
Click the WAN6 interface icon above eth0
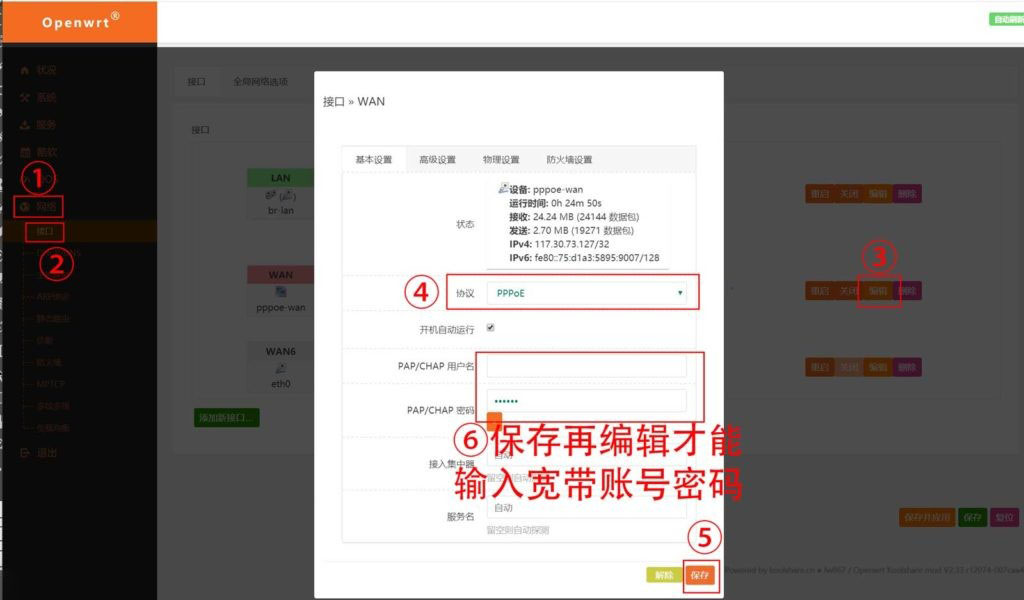tap(281, 368)
